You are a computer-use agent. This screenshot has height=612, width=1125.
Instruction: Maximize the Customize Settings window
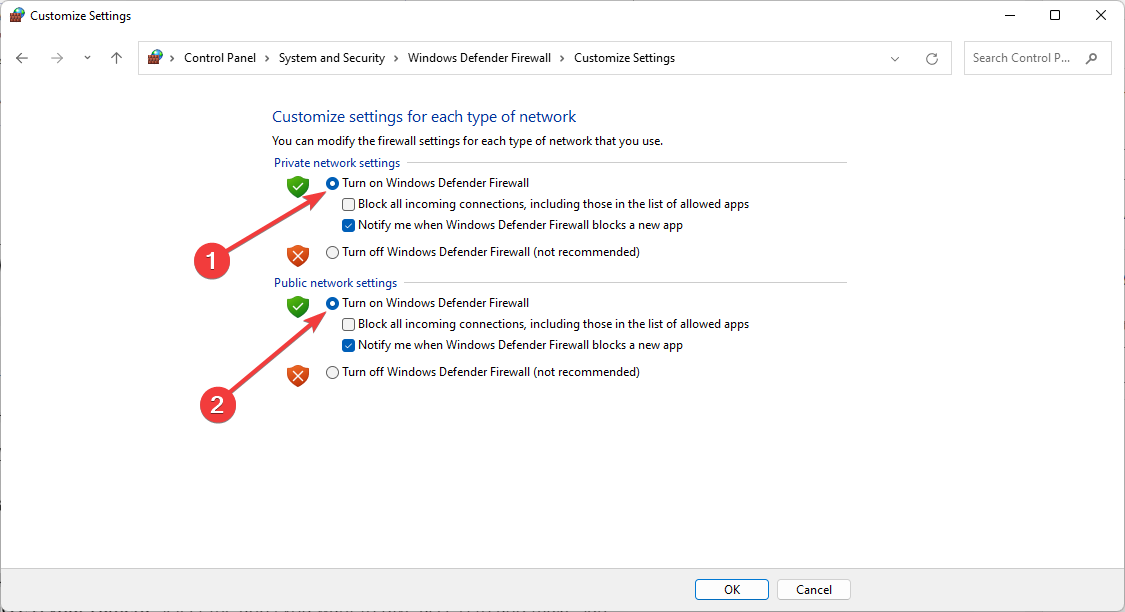point(1055,15)
